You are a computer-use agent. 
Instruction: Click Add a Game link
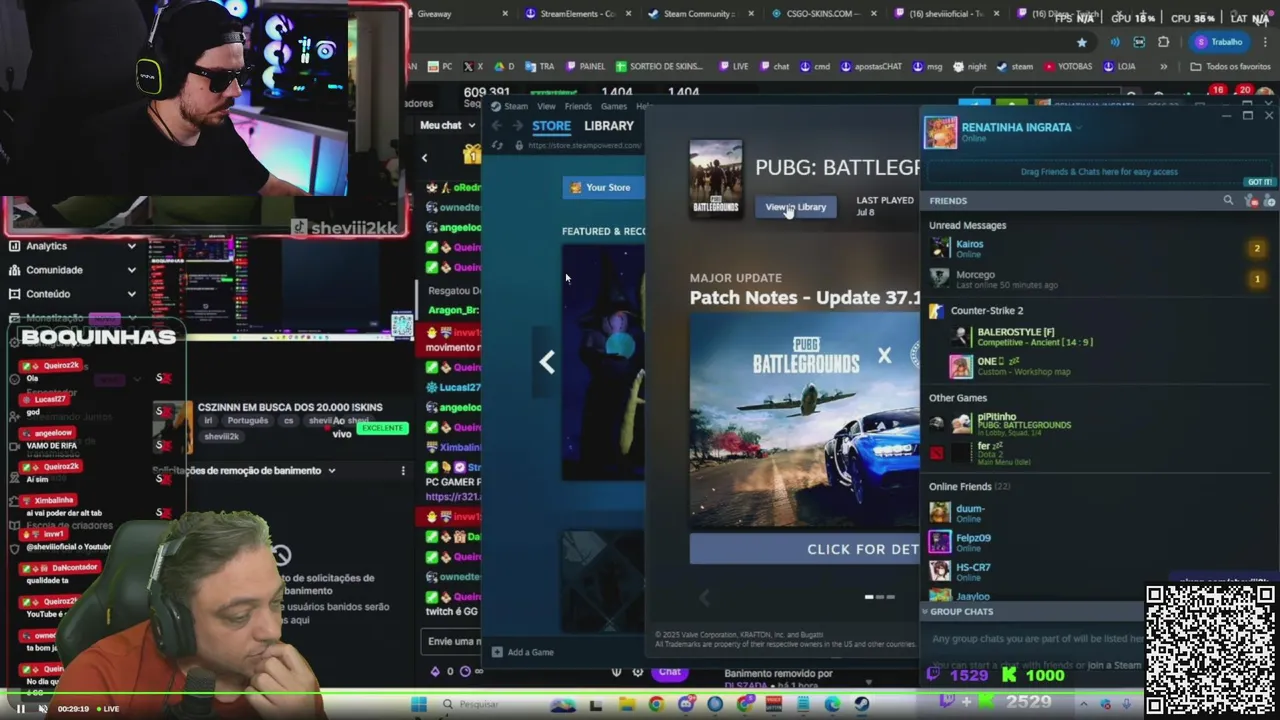[x=523, y=652]
